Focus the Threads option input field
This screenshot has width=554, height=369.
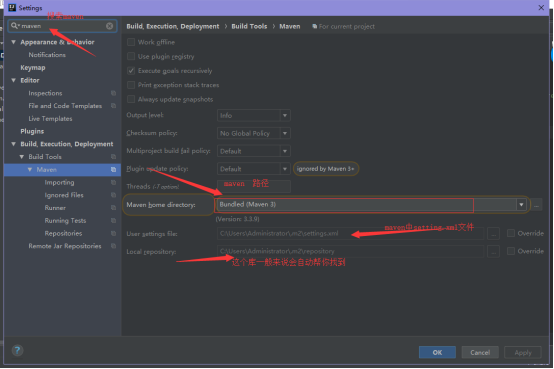tap(254, 186)
